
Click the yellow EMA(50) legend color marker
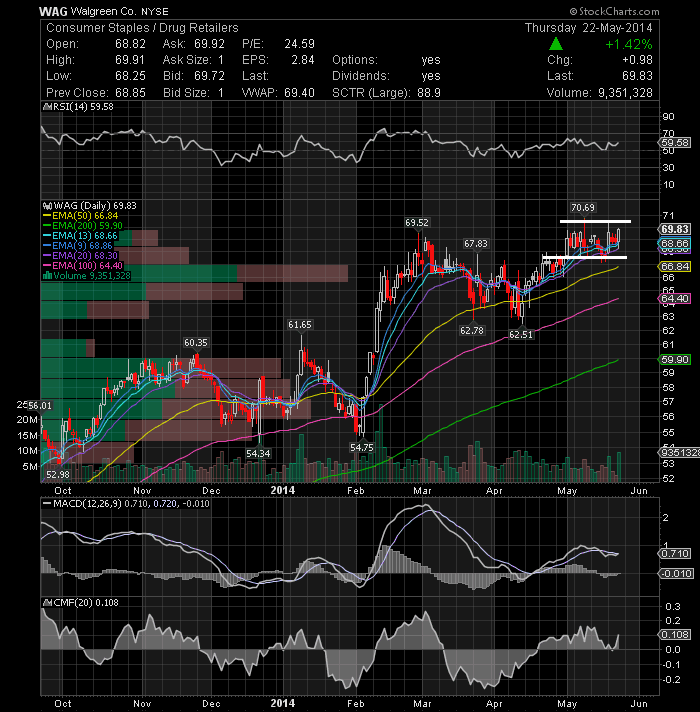point(47,216)
